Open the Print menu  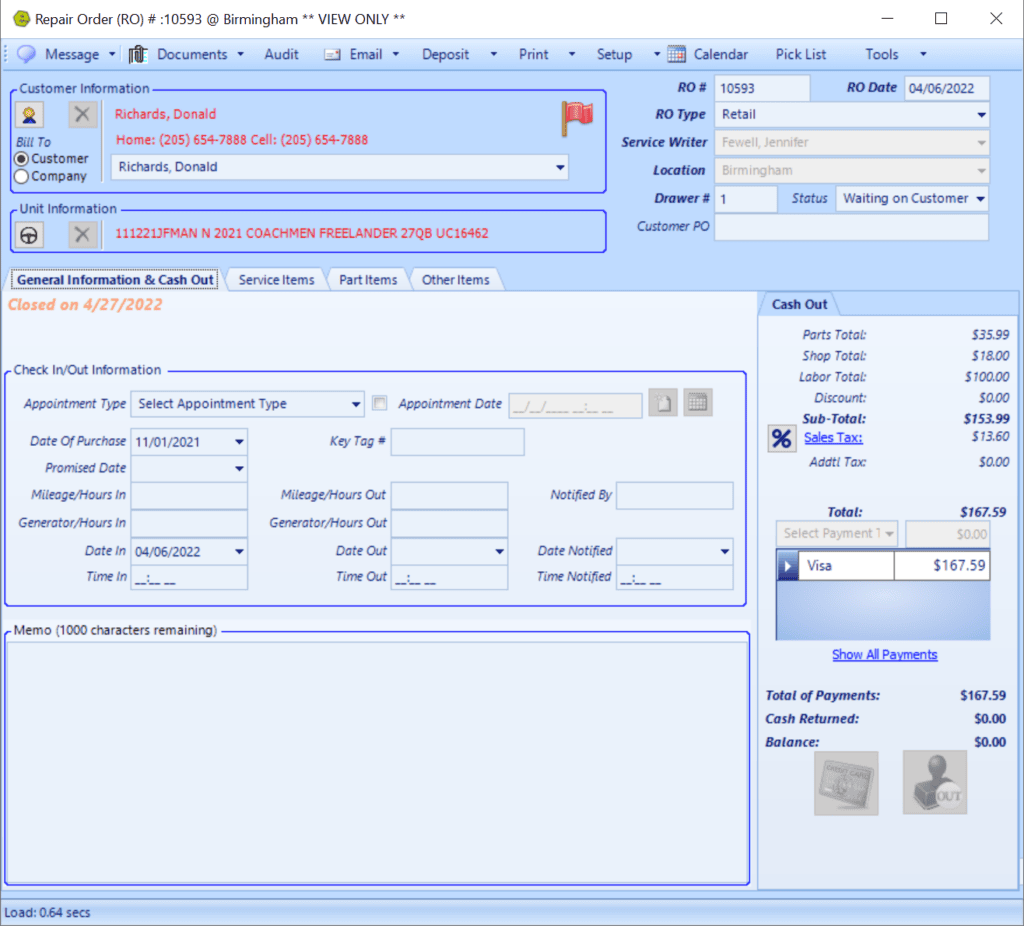(533, 54)
